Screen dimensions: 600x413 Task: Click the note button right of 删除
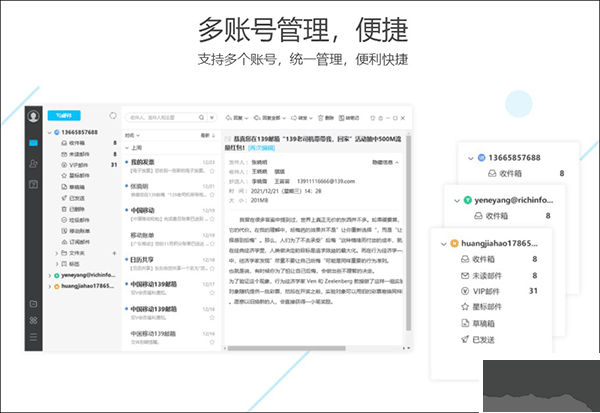349,118
